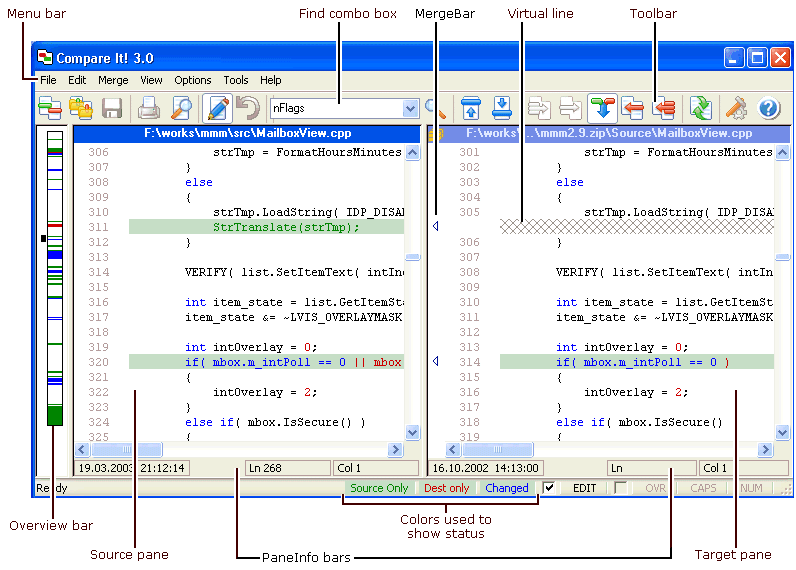Click the Dest only red color indicator
Viewport: 796px width, 570px height.
446,488
